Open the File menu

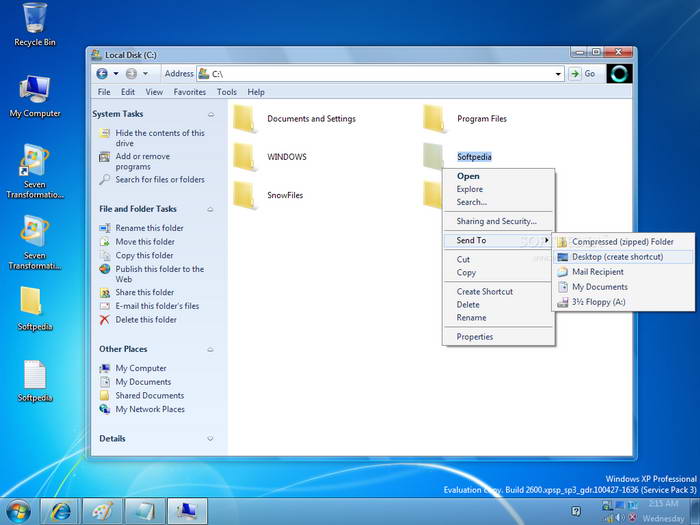pyautogui.click(x=104, y=92)
